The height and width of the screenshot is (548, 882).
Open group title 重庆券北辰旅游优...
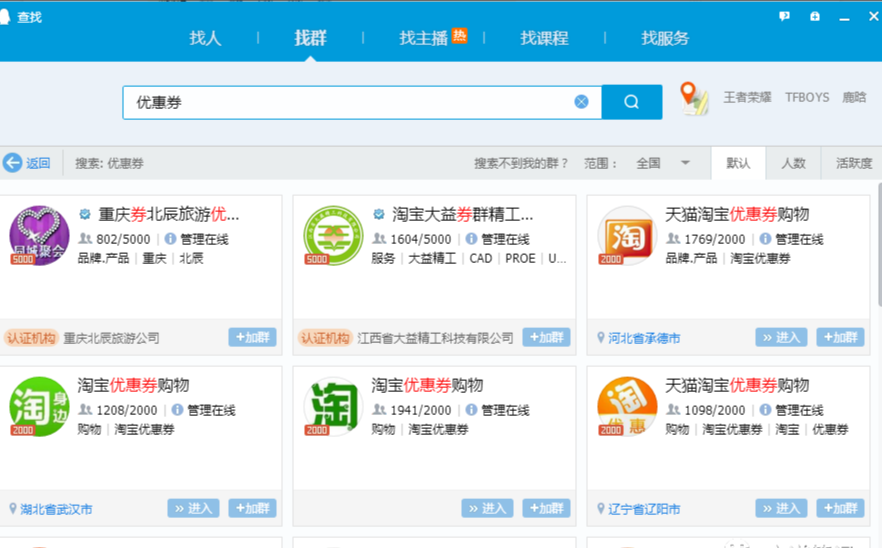pyautogui.click(x=169, y=214)
